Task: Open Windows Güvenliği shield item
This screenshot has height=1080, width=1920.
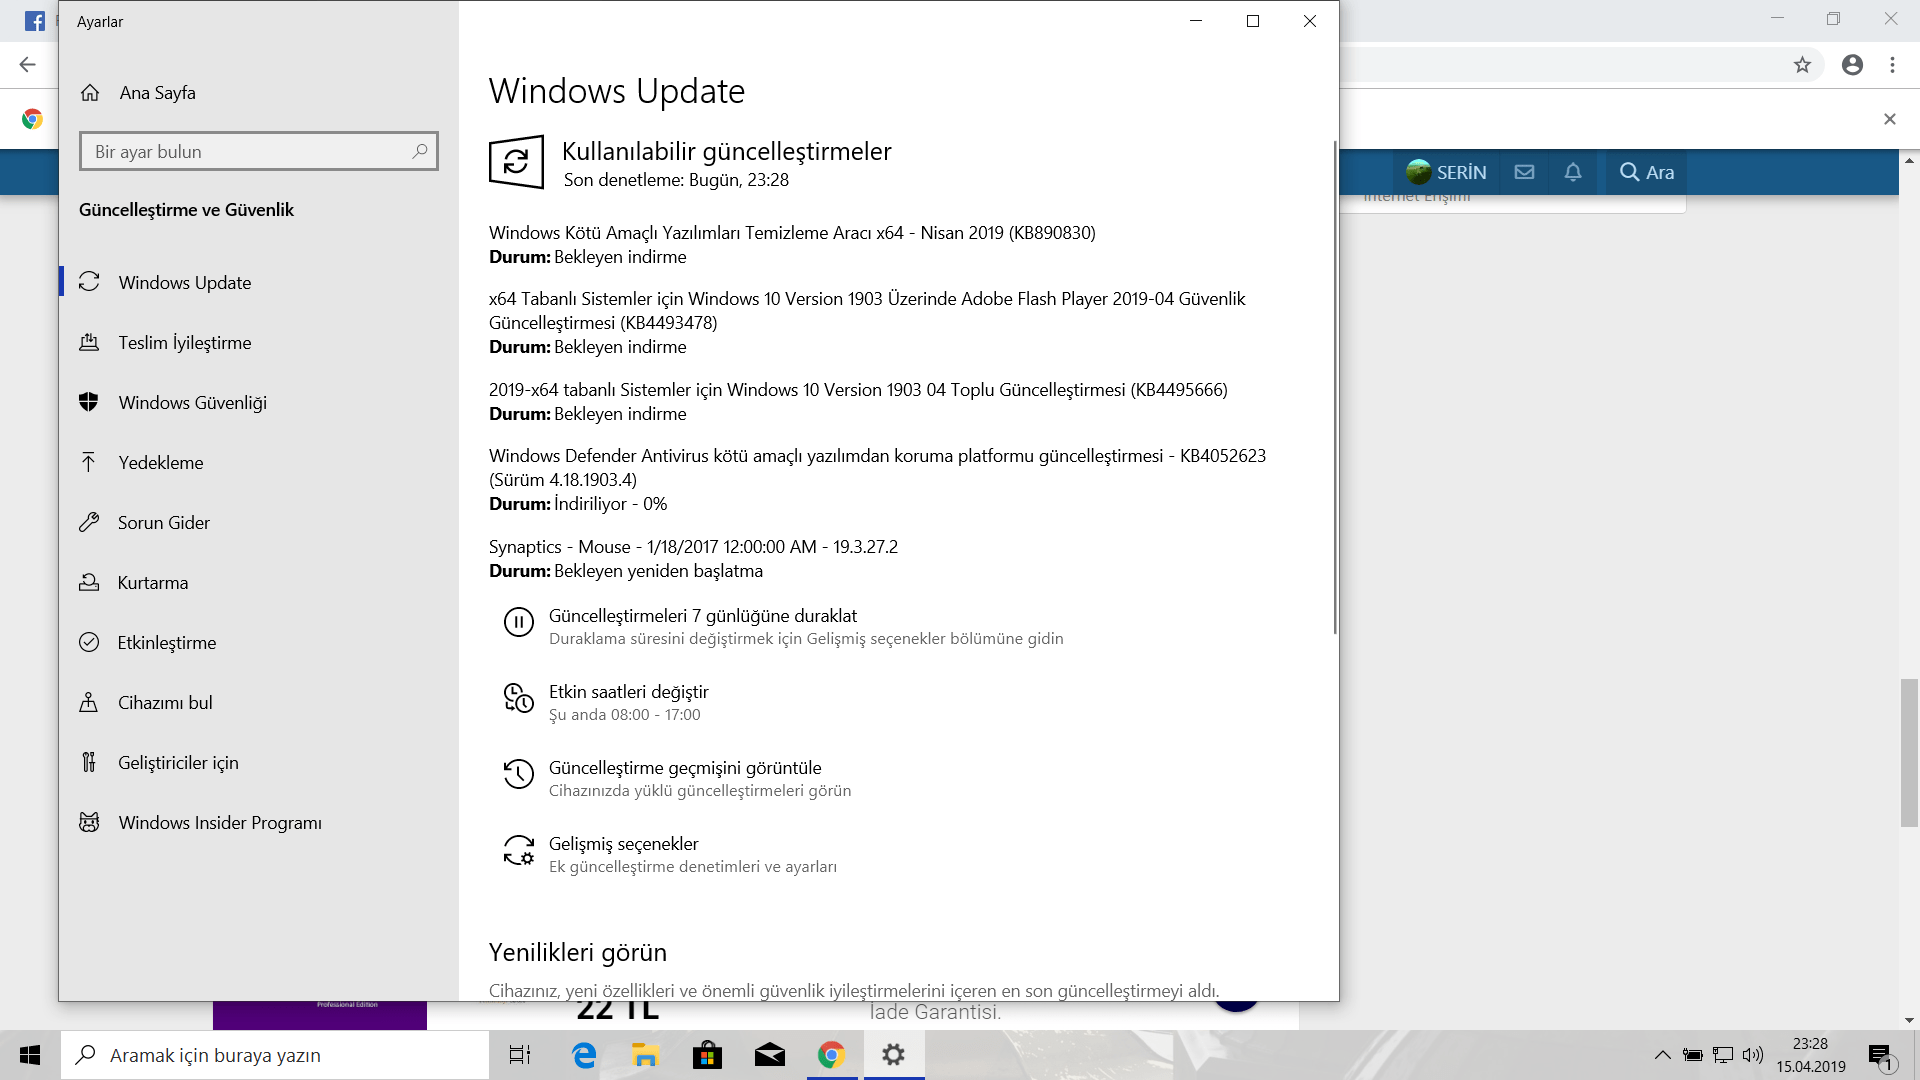Action: (x=192, y=403)
